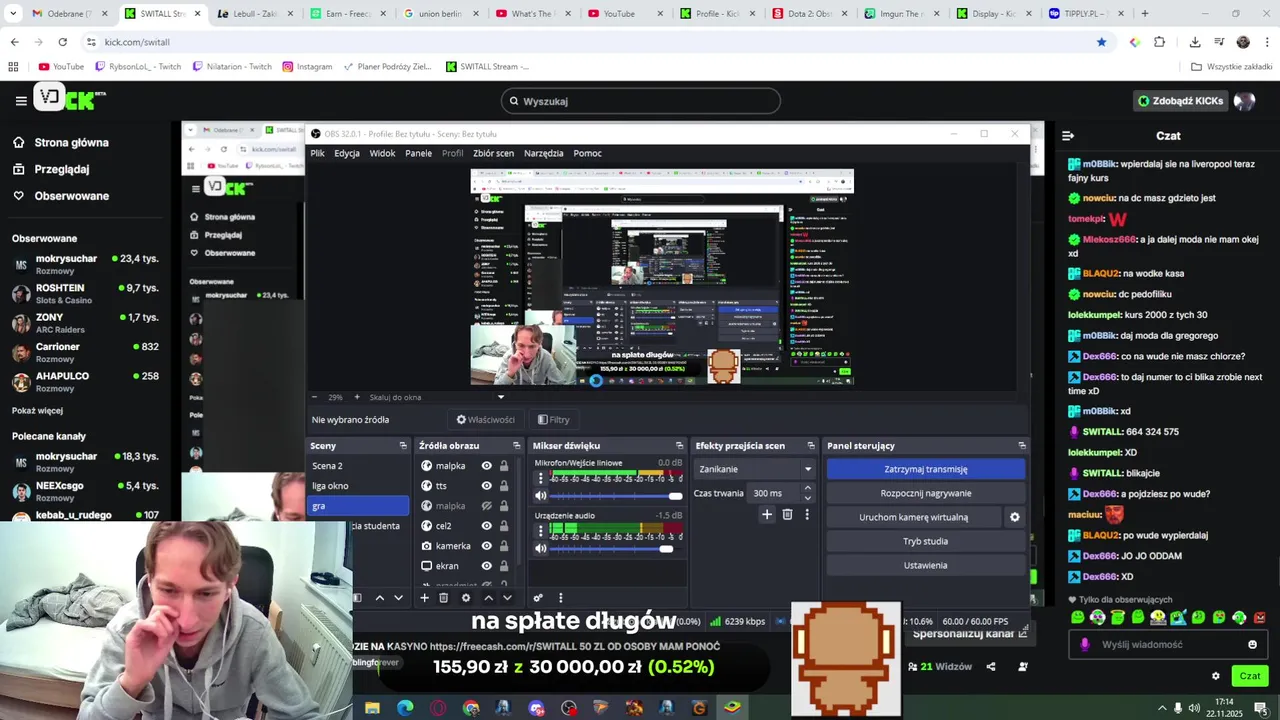Open OBS Widok menu
This screenshot has height=720, width=1280.
[x=382, y=153]
